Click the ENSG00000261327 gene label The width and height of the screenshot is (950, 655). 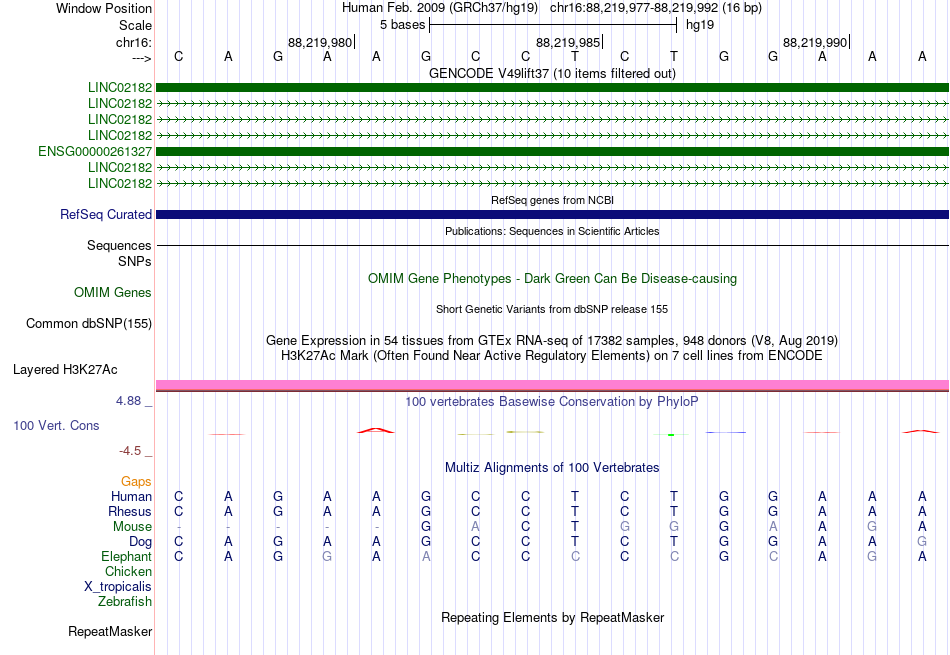[95, 151]
